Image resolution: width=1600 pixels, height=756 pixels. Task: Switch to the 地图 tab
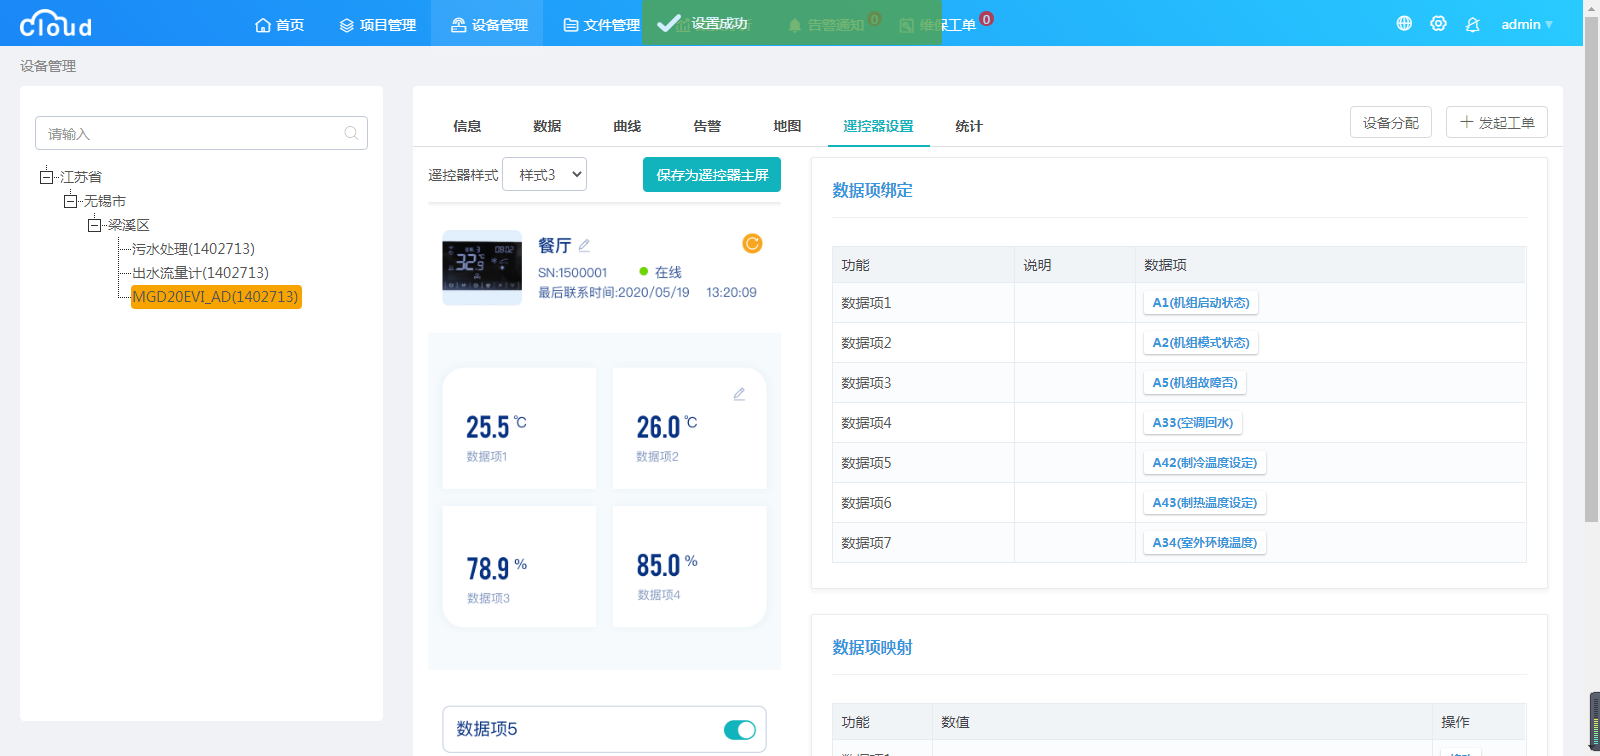point(787,126)
